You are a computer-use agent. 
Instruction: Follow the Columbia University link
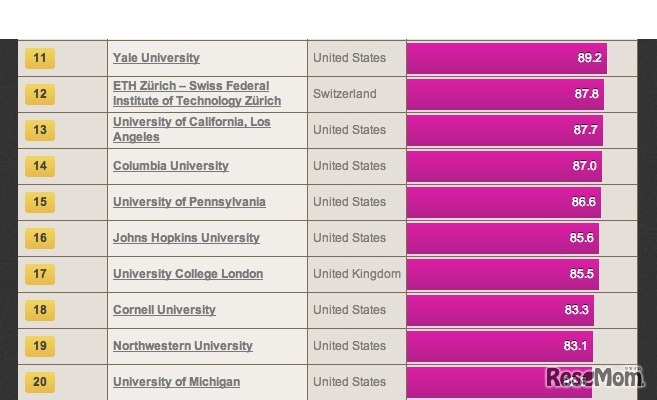[x=170, y=166]
